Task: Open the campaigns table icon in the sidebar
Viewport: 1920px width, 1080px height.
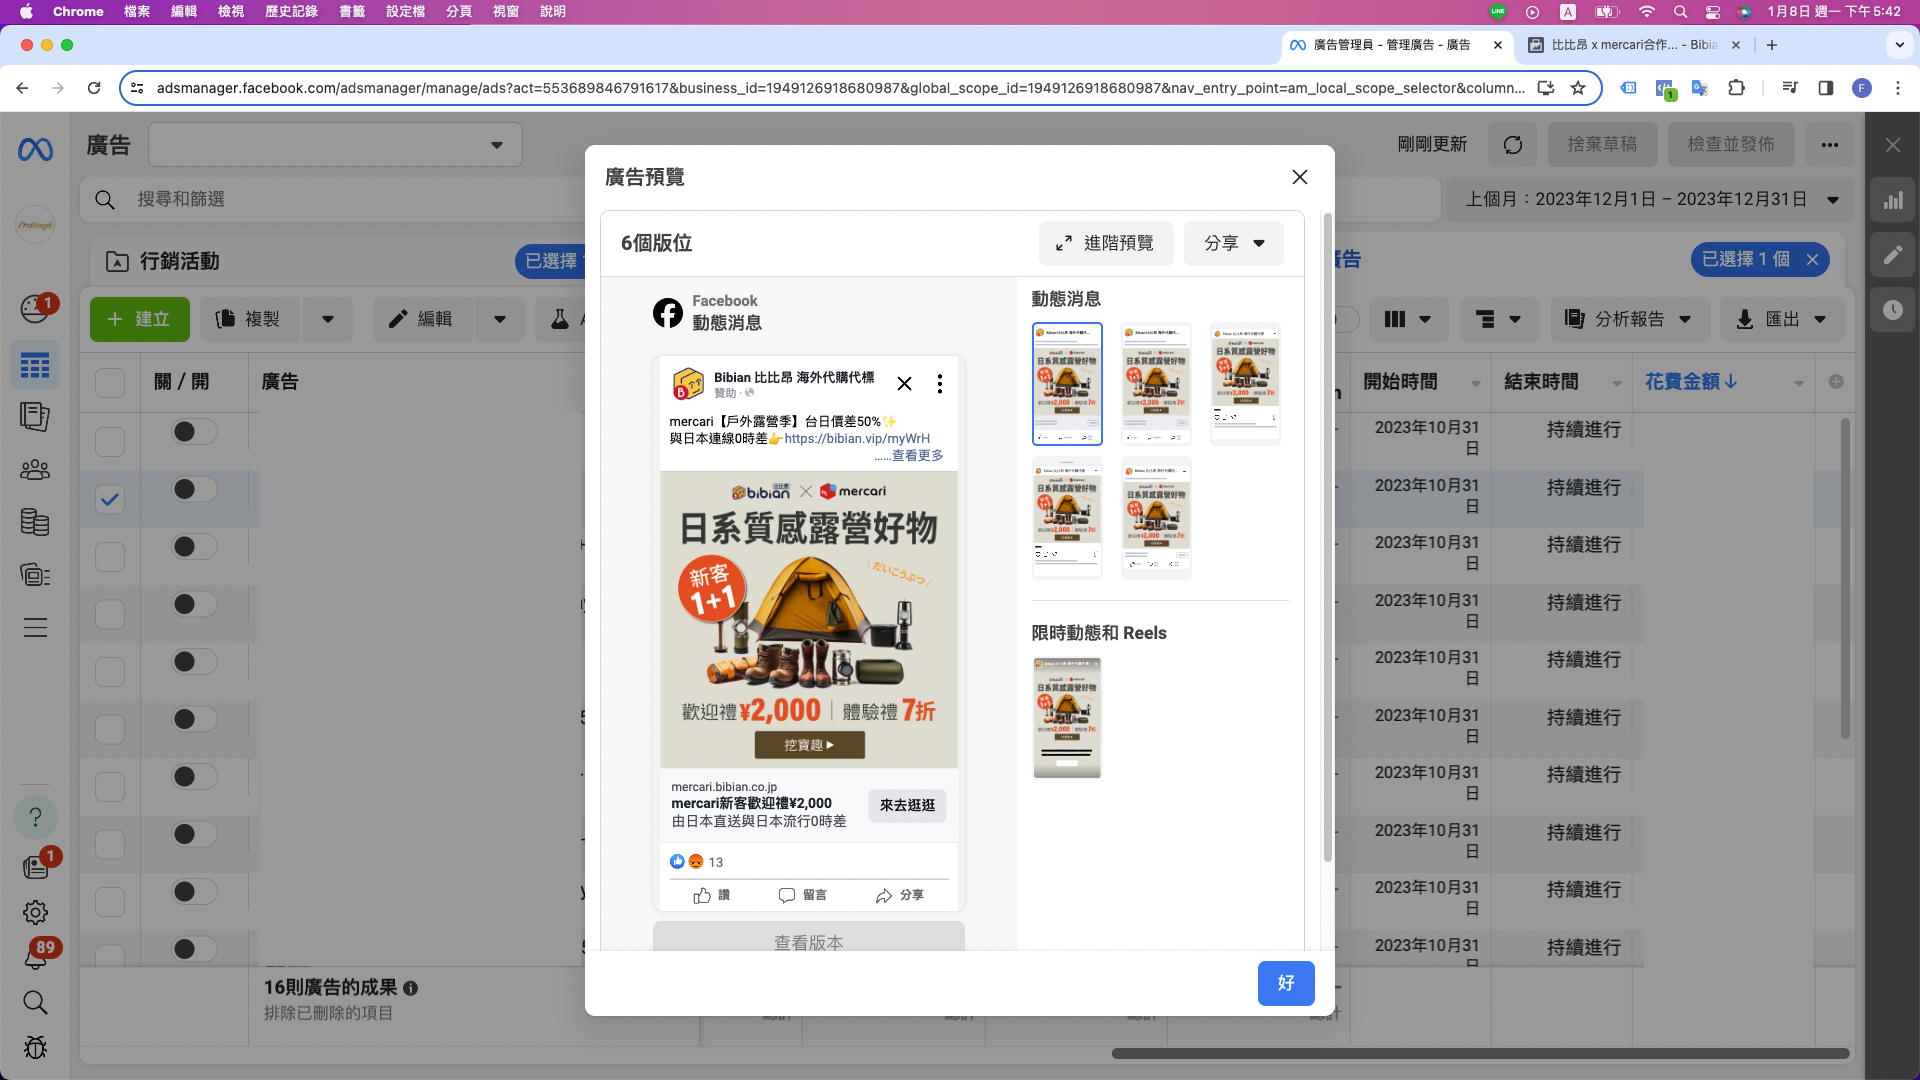Action: (x=35, y=366)
